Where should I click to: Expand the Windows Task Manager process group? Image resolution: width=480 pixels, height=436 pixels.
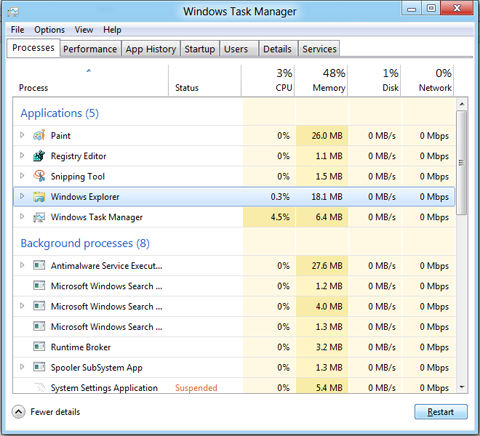tap(22, 217)
